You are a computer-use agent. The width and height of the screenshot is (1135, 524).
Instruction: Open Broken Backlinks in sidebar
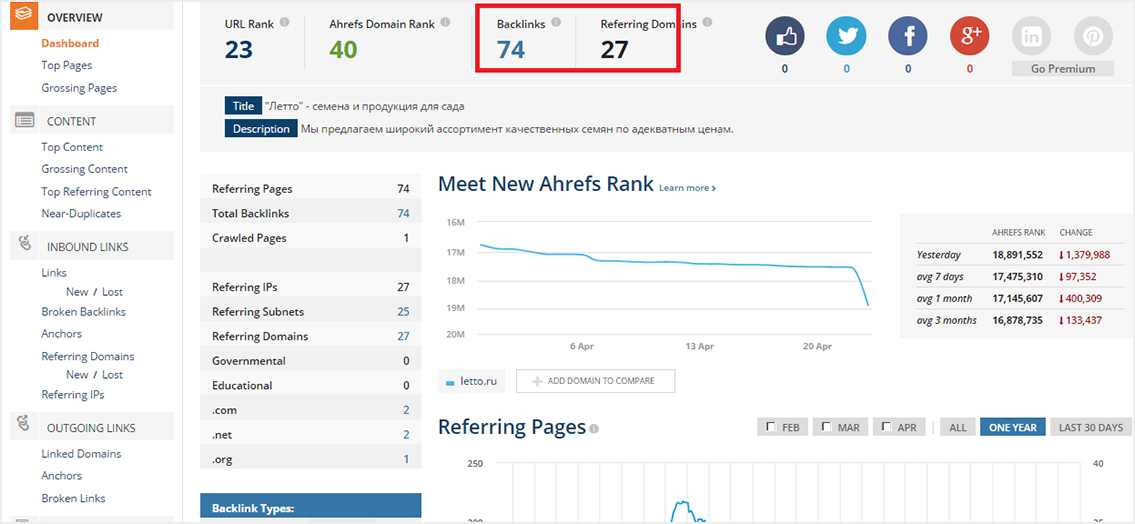click(x=83, y=312)
